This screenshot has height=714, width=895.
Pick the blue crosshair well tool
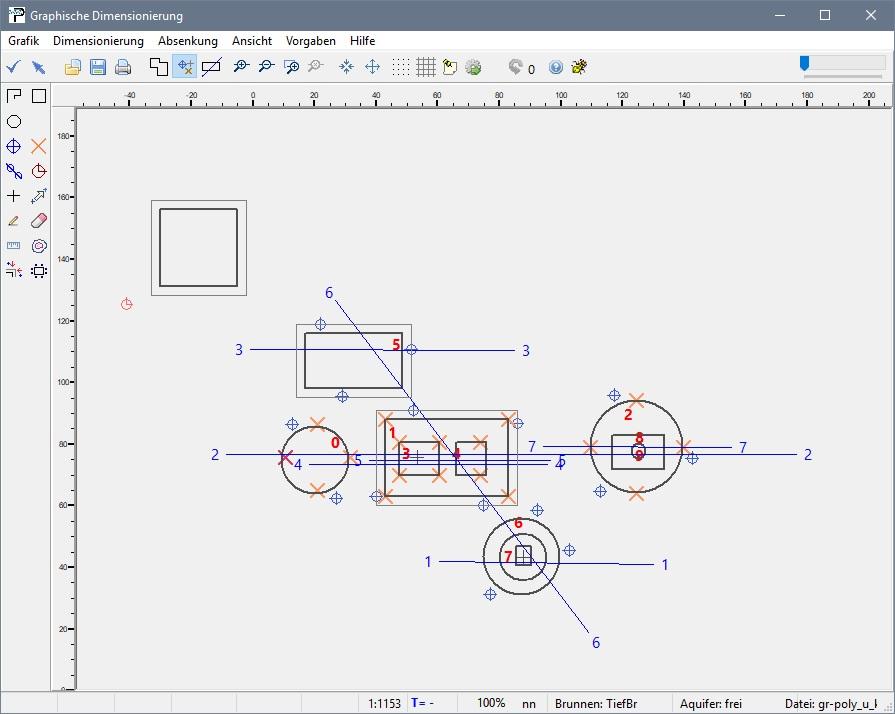[14, 146]
